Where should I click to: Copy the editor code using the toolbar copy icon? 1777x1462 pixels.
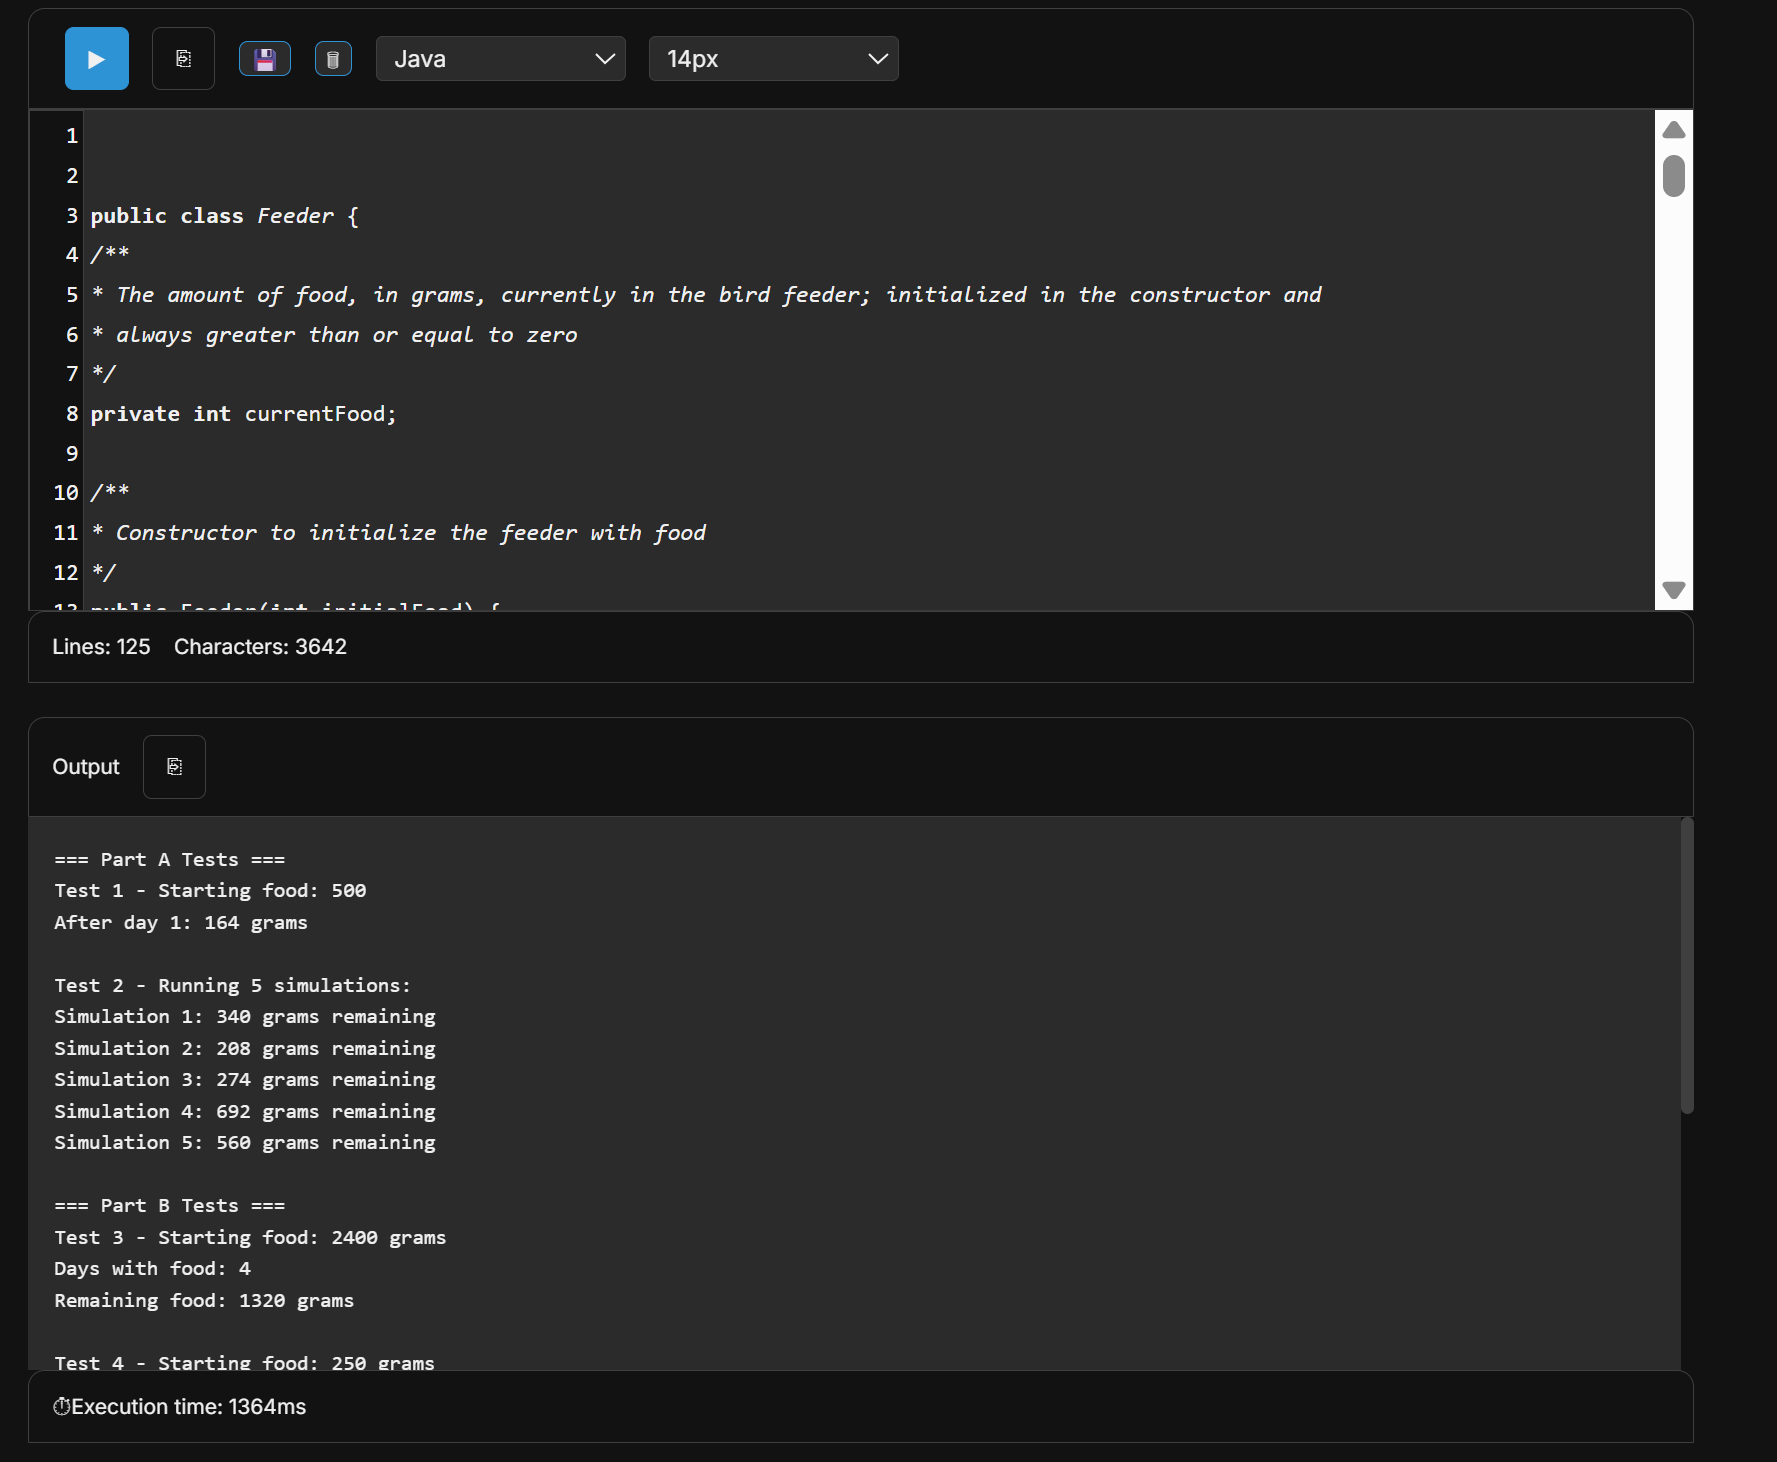tap(183, 59)
